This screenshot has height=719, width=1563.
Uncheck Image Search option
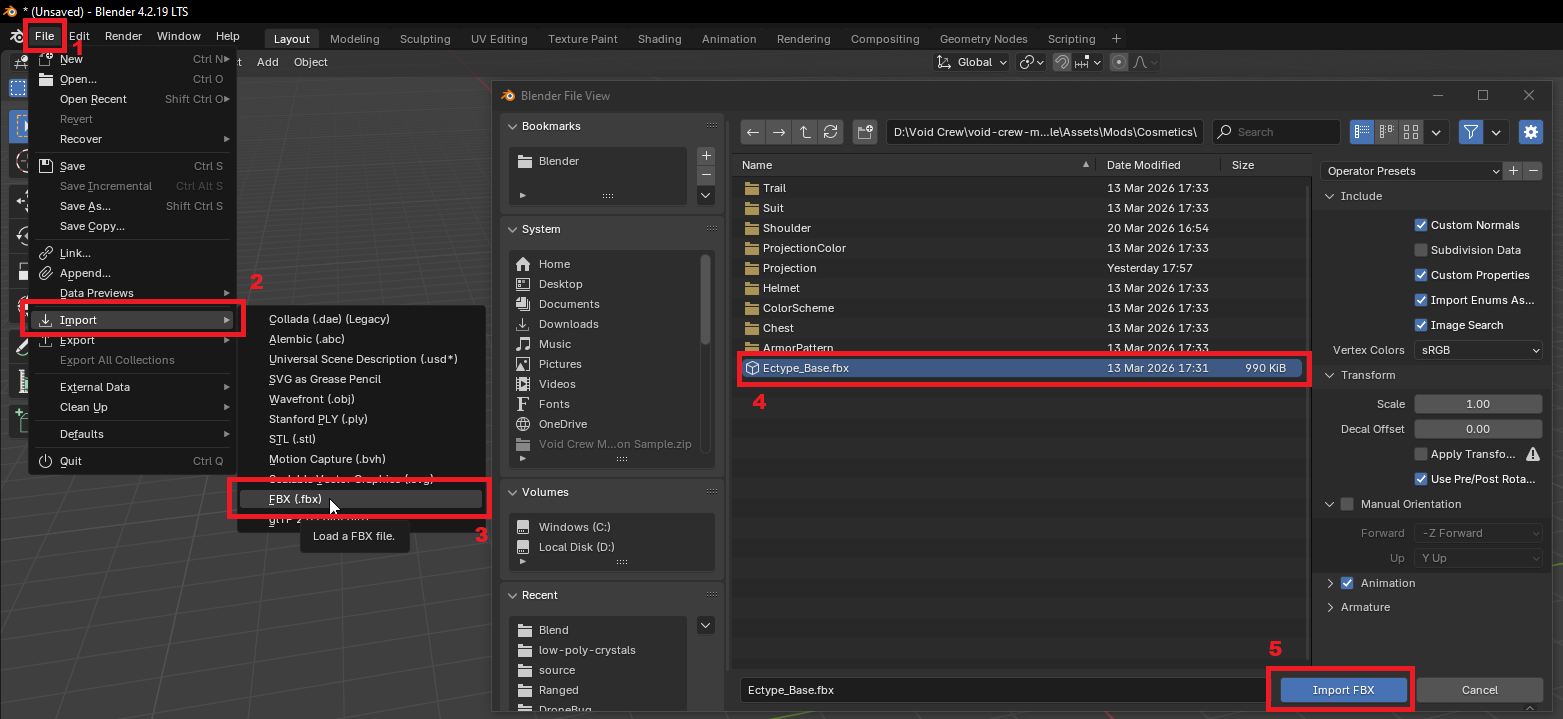(1421, 325)
